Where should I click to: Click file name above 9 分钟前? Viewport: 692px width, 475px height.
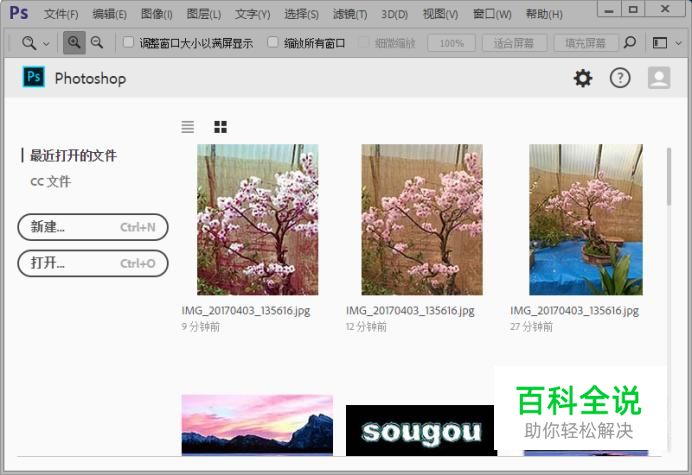click(x=246, y=311)
